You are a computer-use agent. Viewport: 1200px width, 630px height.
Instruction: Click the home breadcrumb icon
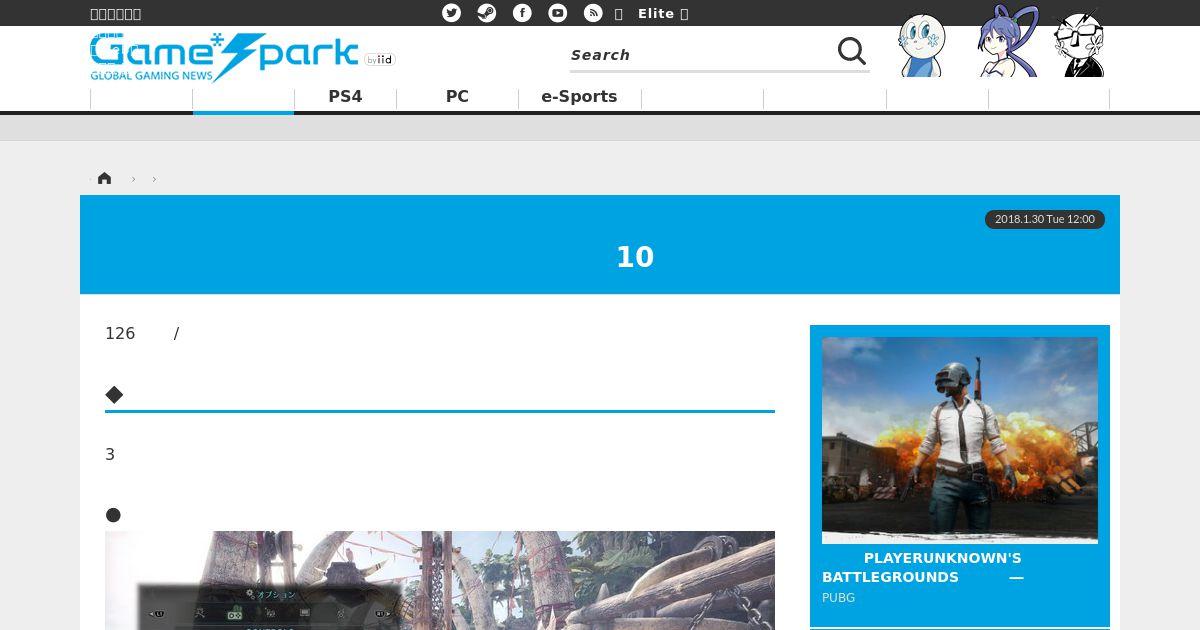pyautogui.click(x=104, y=178)
